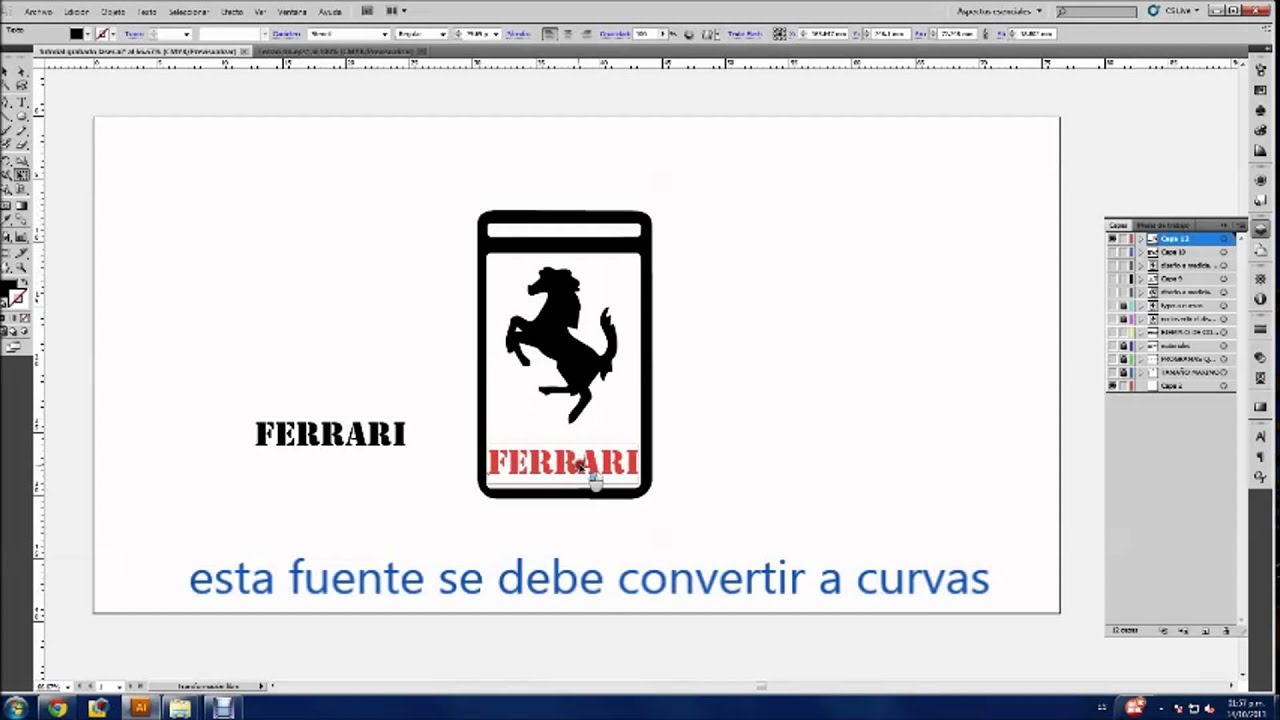
Task: Select the Eraser tool
Action: point(21,143)
